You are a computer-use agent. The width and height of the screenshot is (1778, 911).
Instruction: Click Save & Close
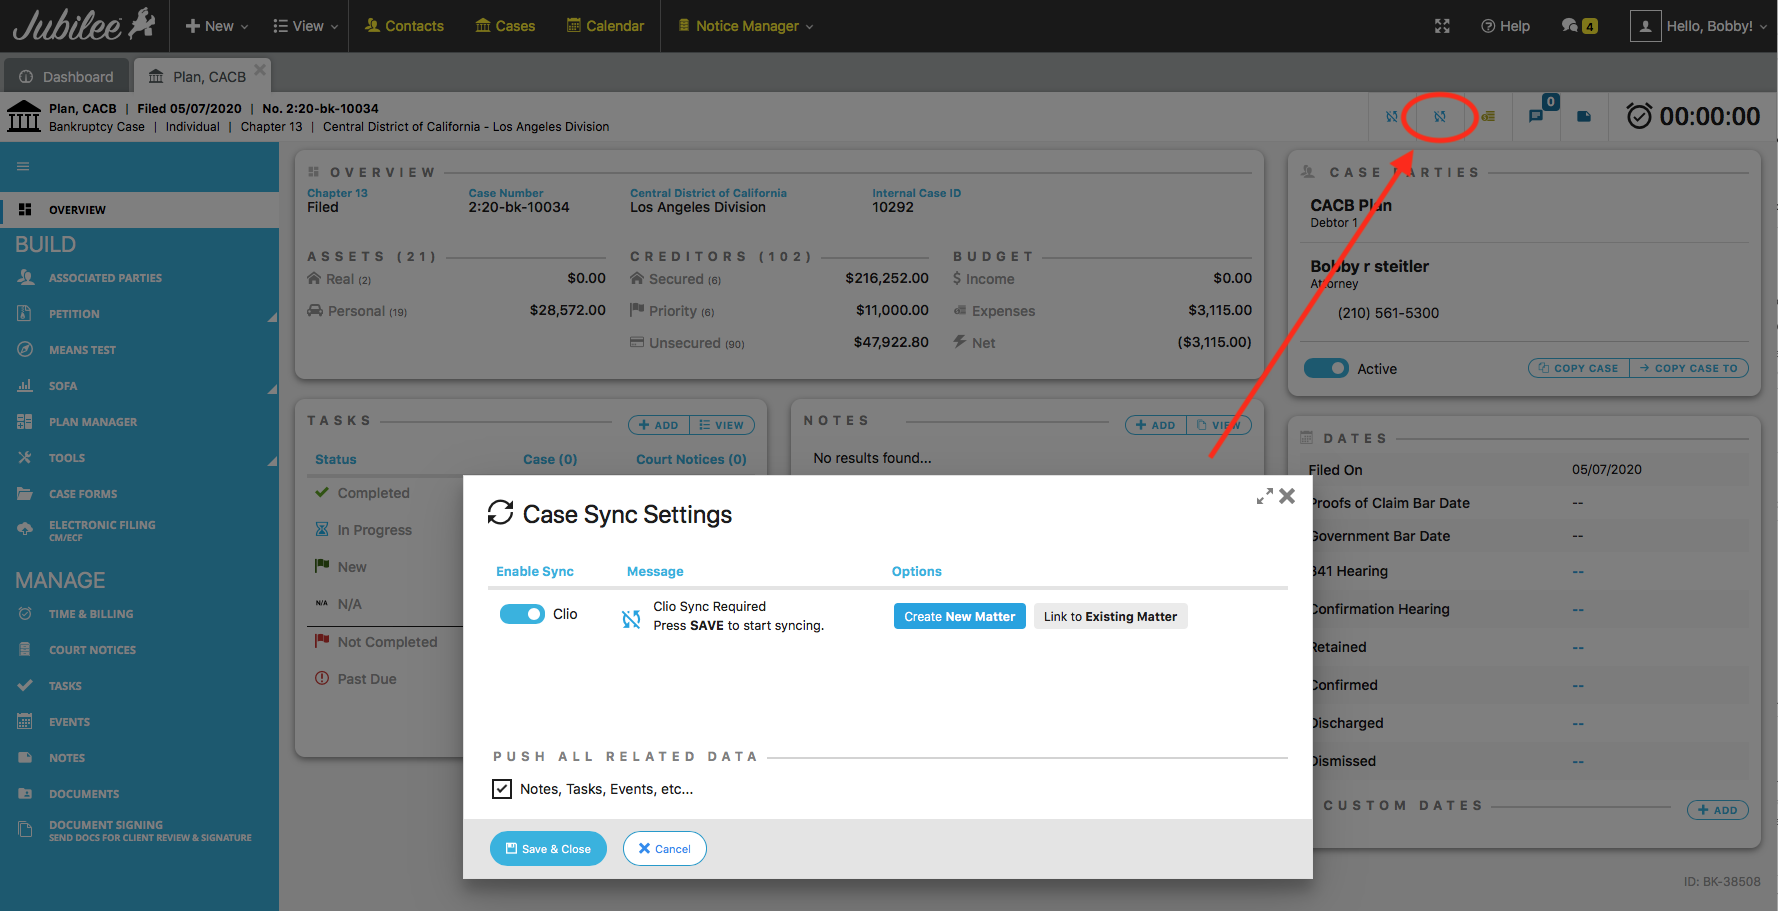[548, 849]
